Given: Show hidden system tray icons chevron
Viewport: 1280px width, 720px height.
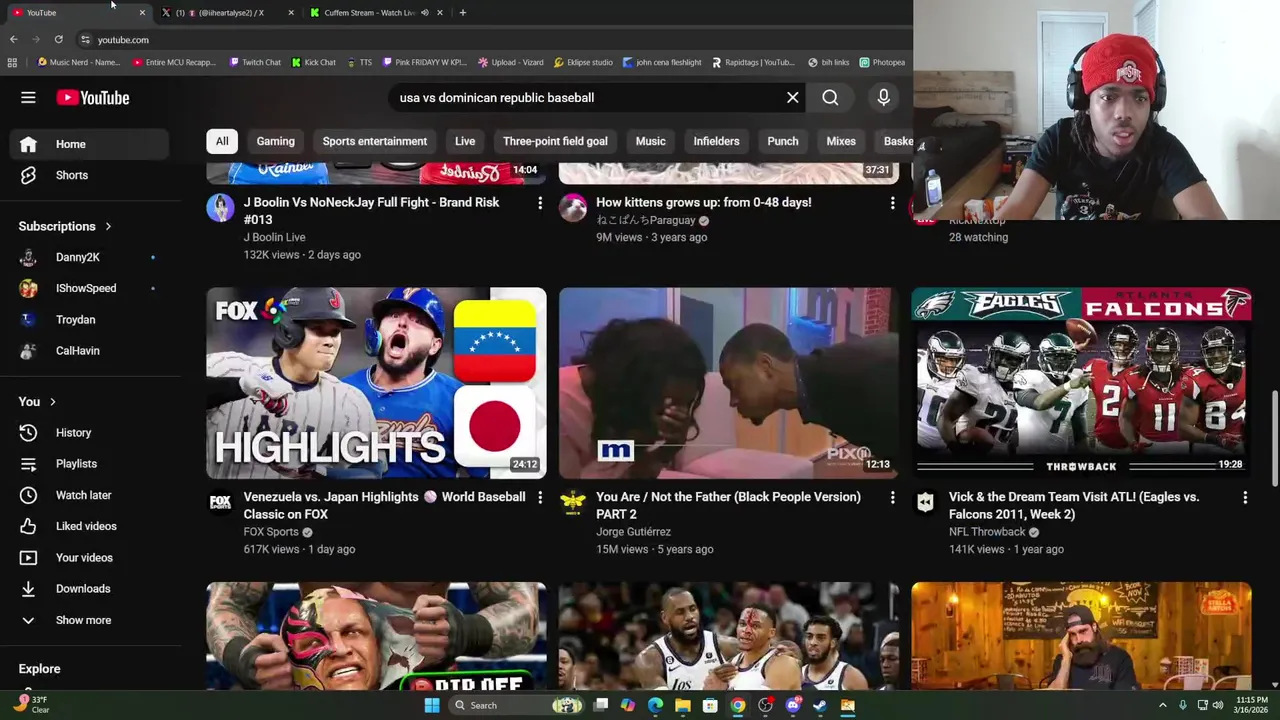Looking at the screenshot, I should (1162, 705).
